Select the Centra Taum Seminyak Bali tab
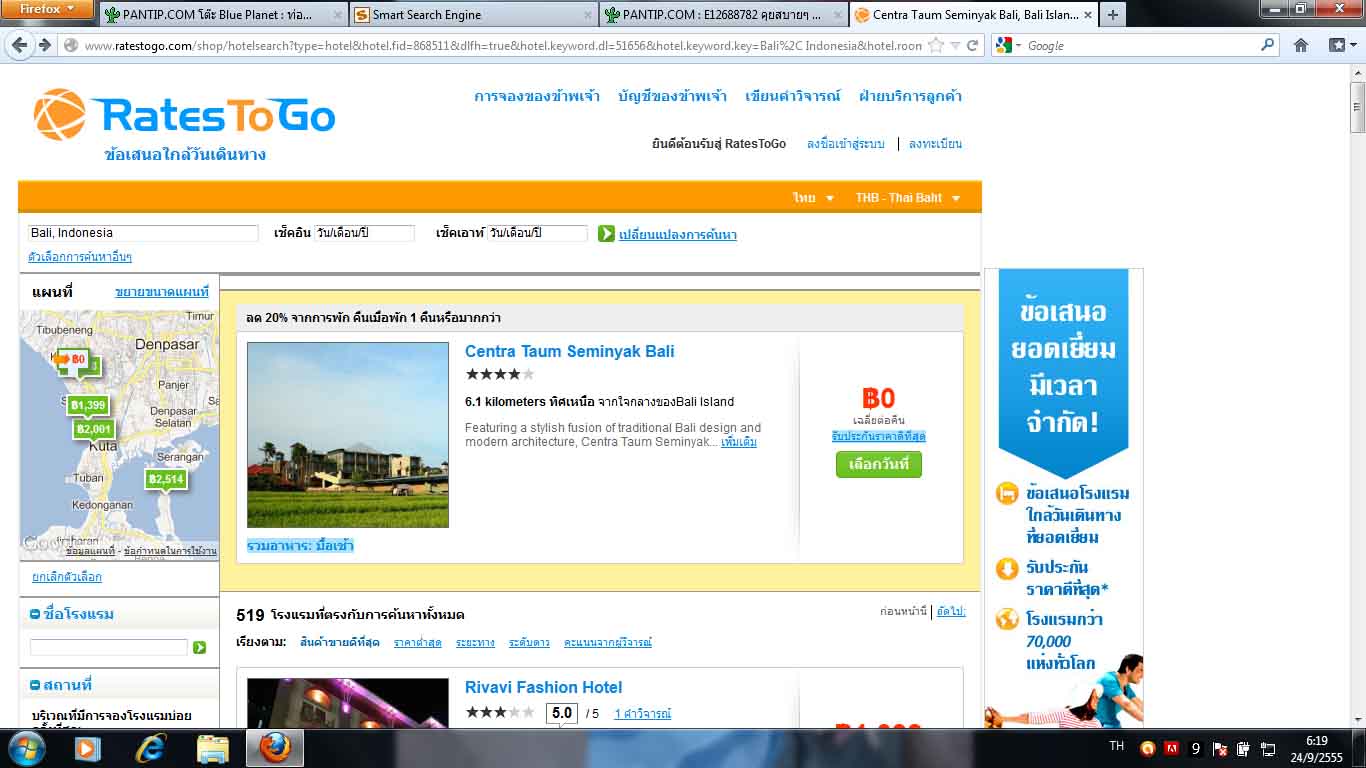Screen dimensions: 1366x768 972,15
